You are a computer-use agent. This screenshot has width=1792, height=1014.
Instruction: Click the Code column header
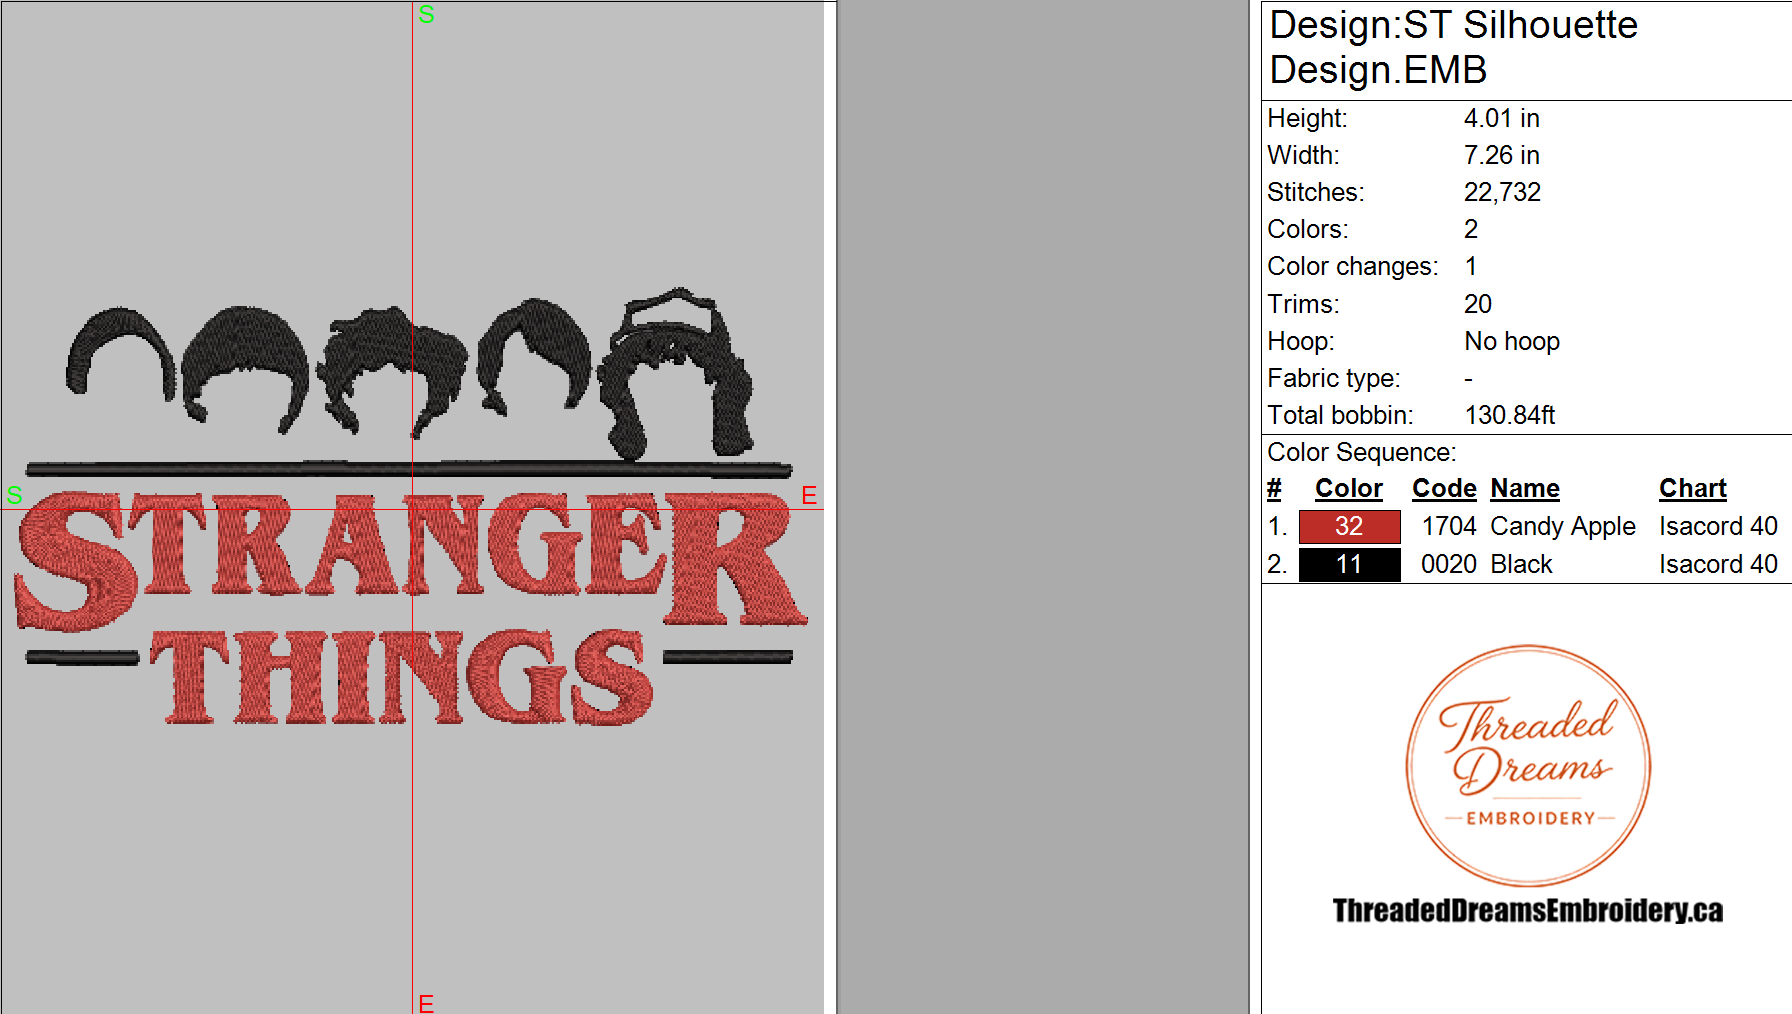coord(1444,488)
